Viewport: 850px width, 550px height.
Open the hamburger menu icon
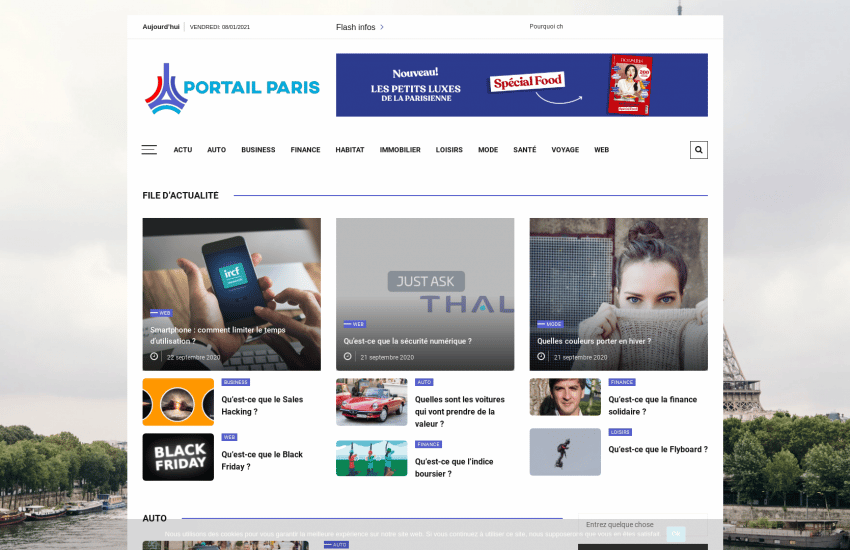tap(149, 150)
